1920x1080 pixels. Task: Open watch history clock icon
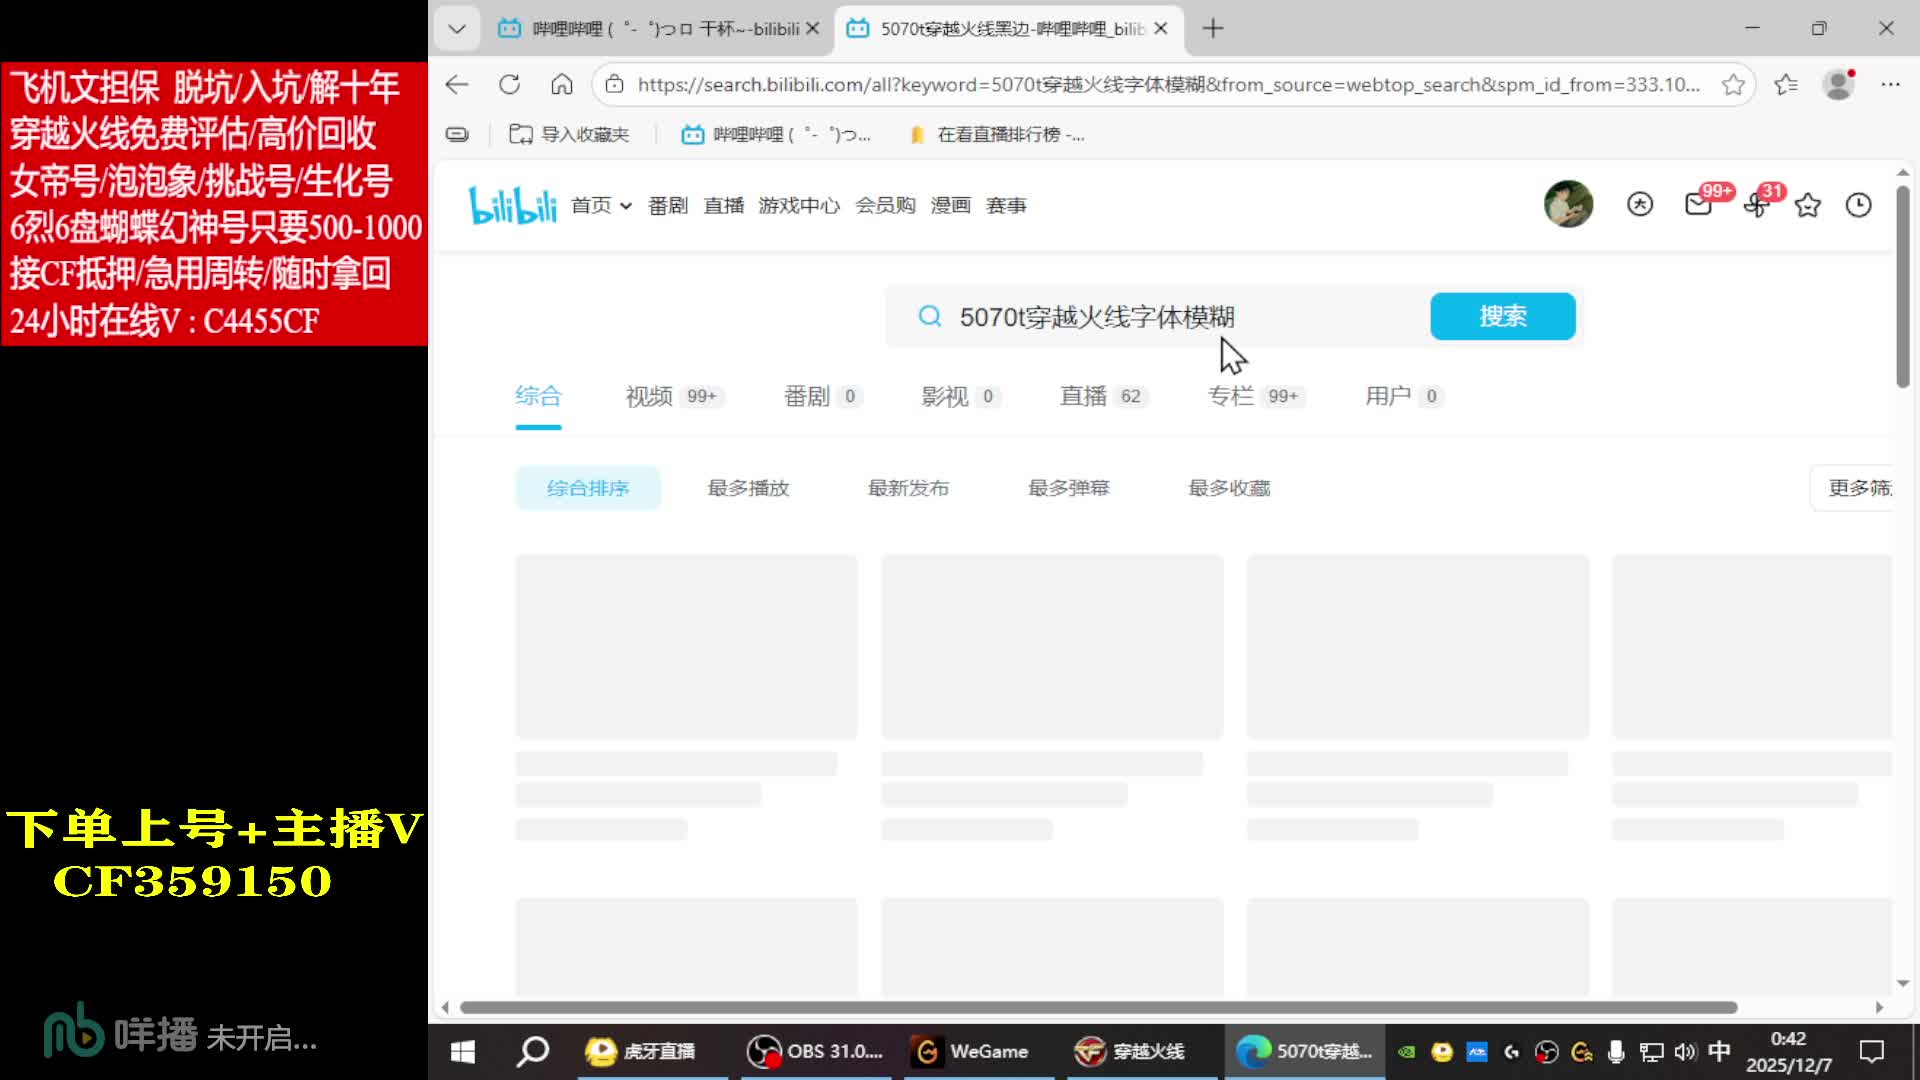point(1858,205)
